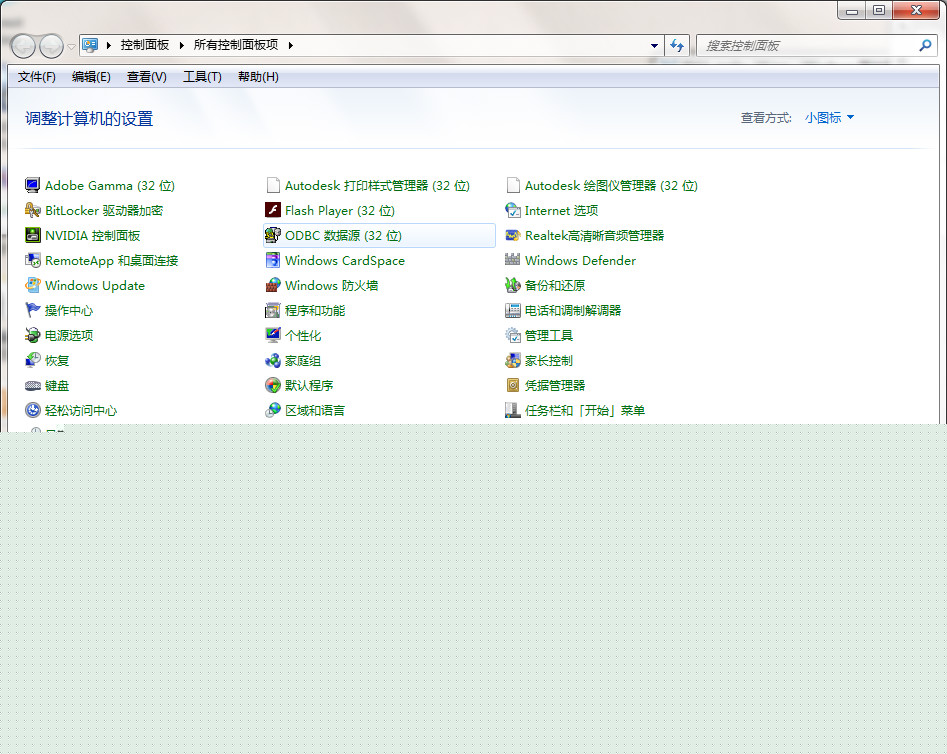Go back with the Back arrow button

24,46
